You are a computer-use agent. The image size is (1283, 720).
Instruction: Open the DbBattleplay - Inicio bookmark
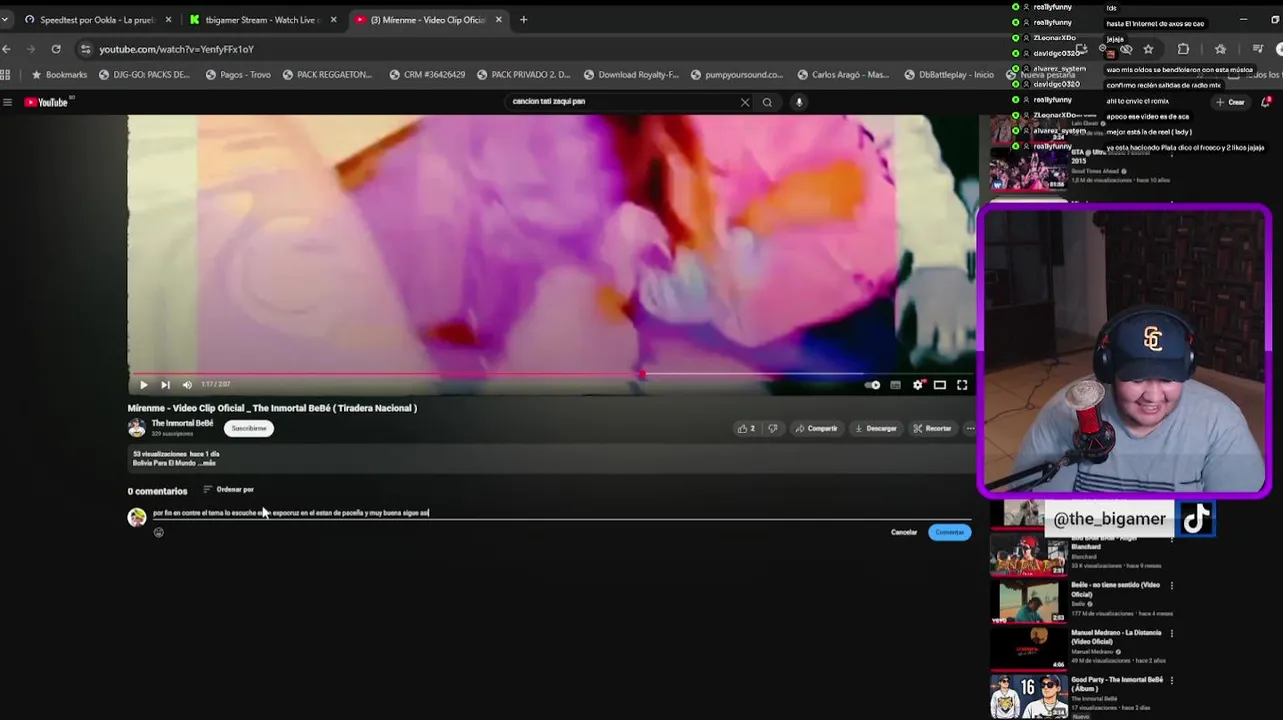(949, 75)
